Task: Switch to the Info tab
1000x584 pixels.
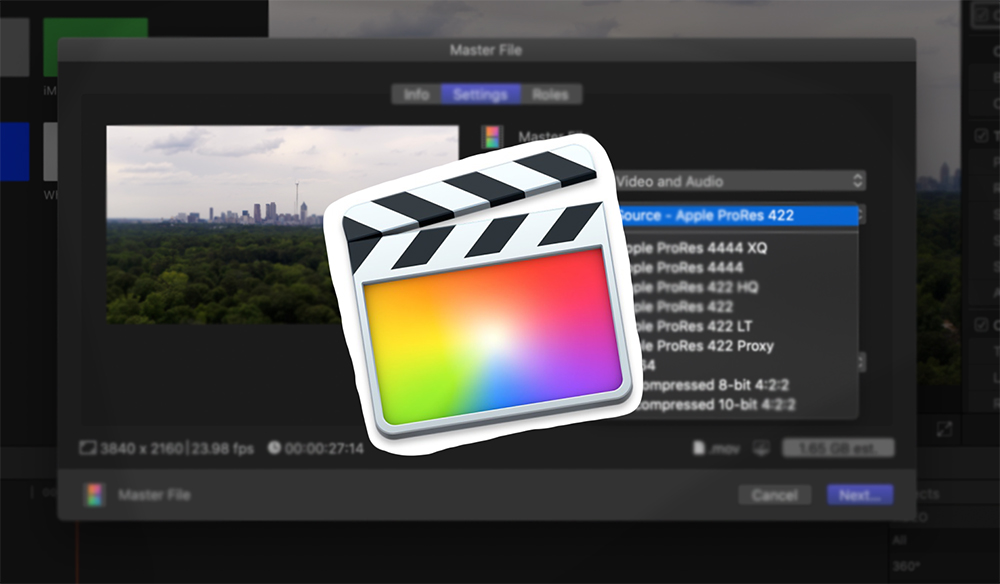Action: point(416,95)
